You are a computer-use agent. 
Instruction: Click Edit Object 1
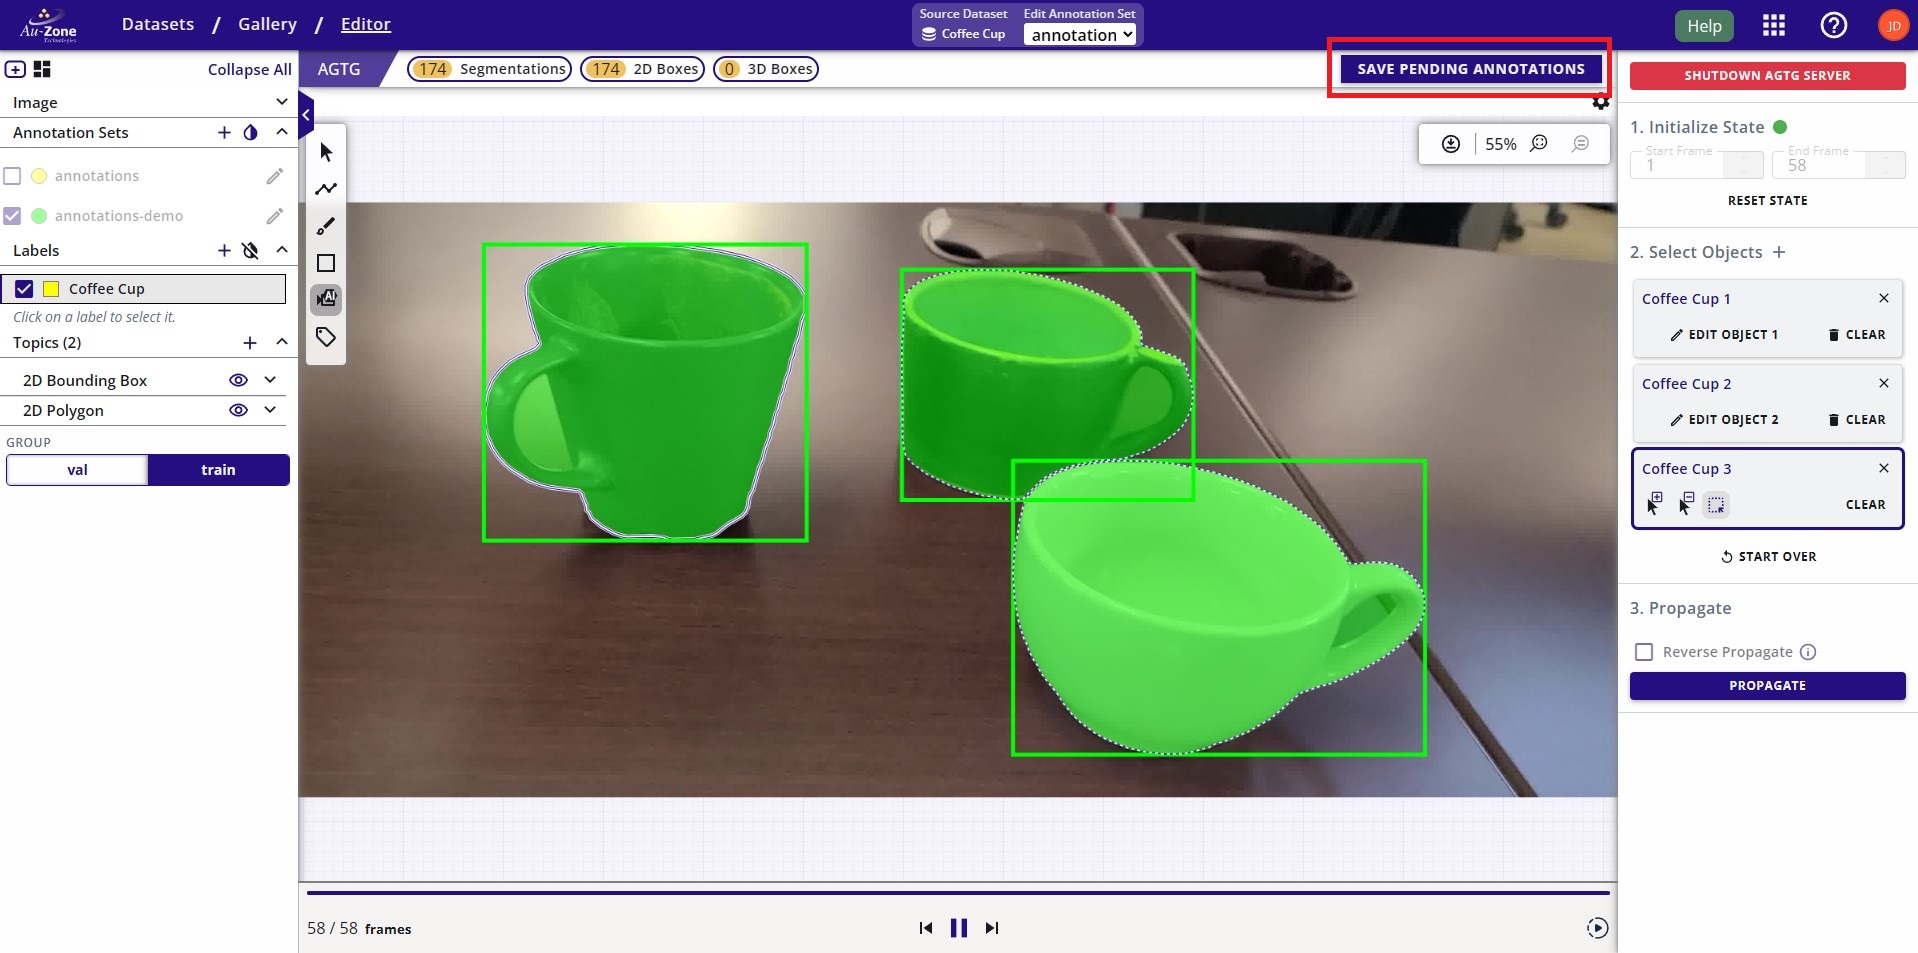pos(1724,335)
